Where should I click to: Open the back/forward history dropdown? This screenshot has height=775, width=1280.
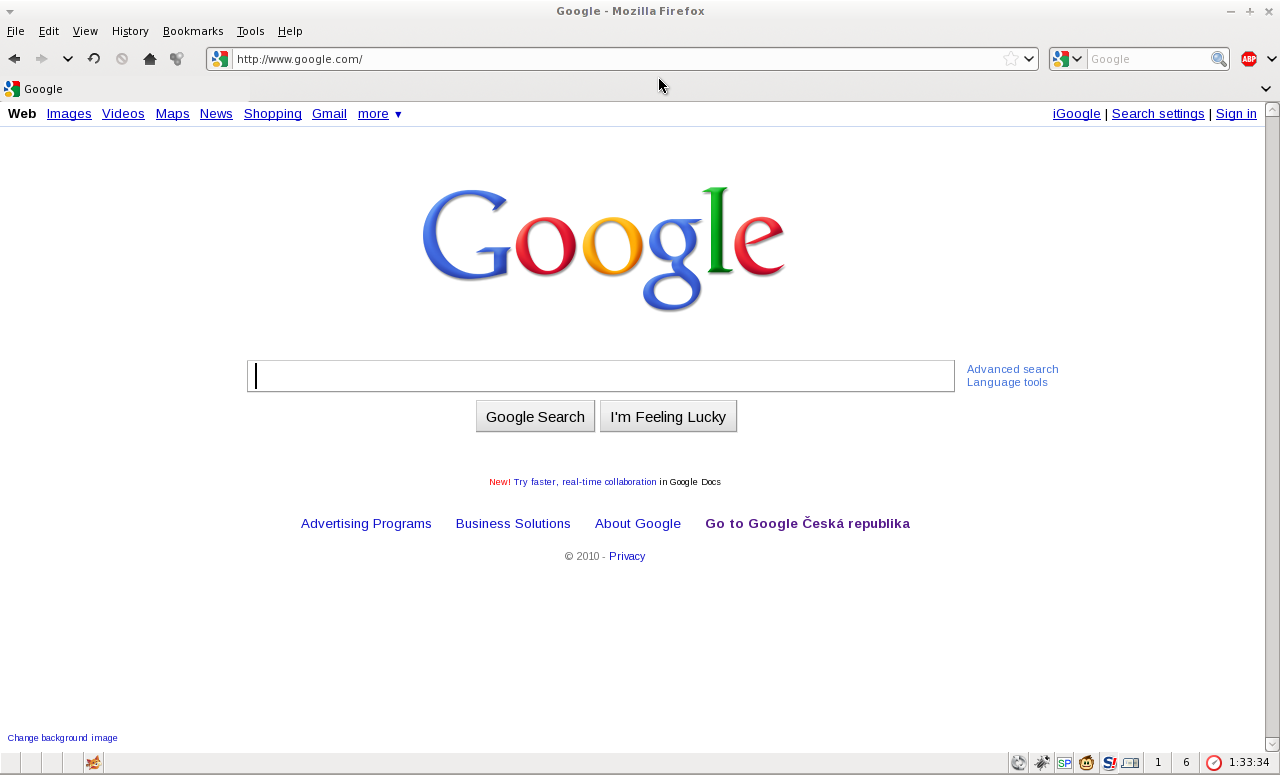point(68,59)
